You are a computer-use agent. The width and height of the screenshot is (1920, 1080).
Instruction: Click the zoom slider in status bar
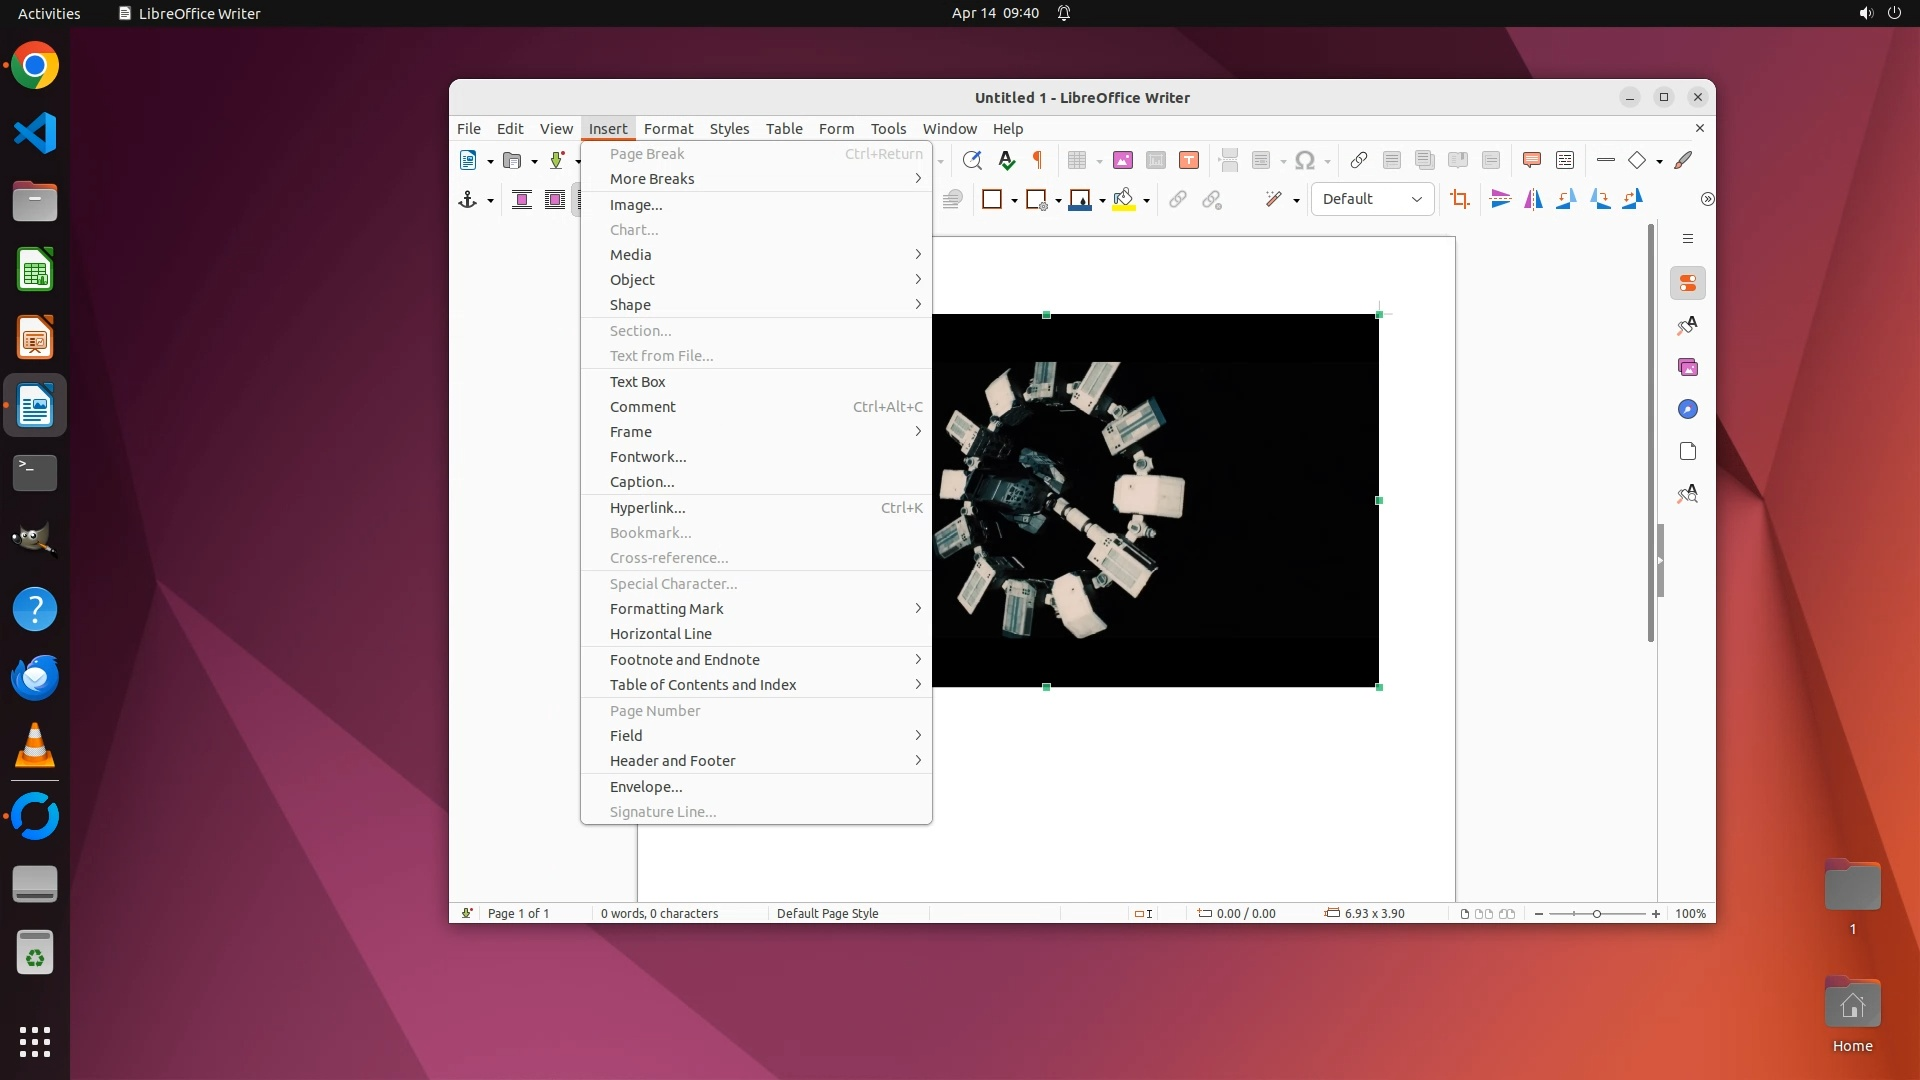1596,914
